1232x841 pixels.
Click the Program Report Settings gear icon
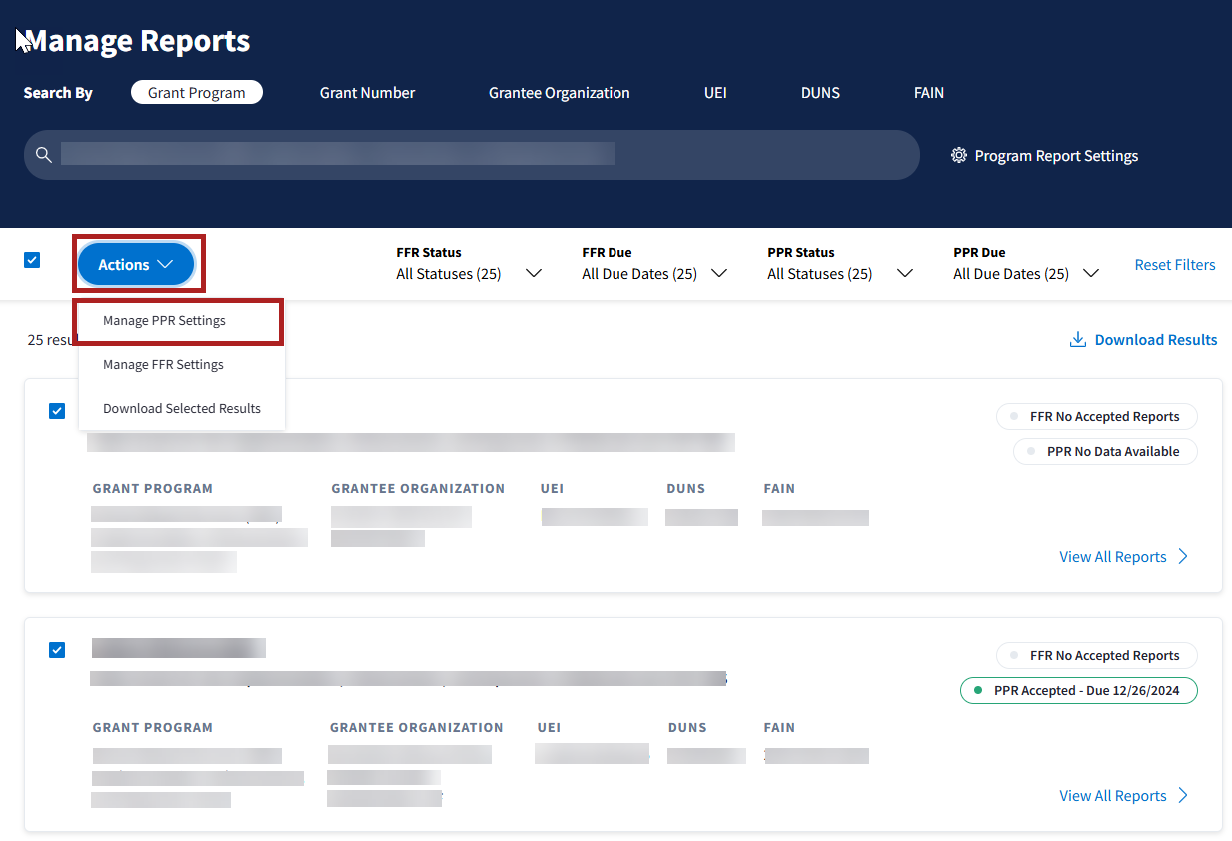[959, 156]
